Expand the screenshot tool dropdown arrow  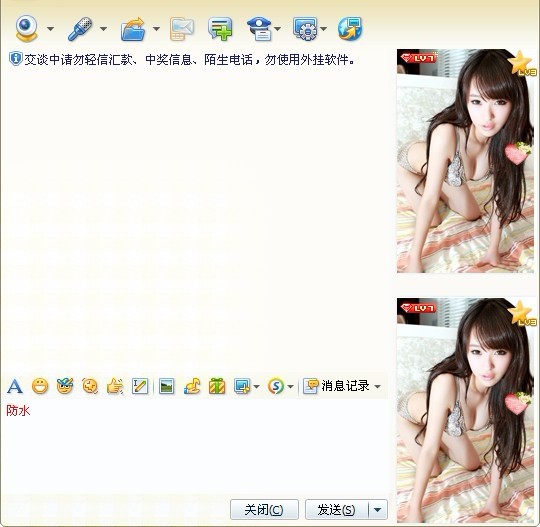click(x=256, y=386)
